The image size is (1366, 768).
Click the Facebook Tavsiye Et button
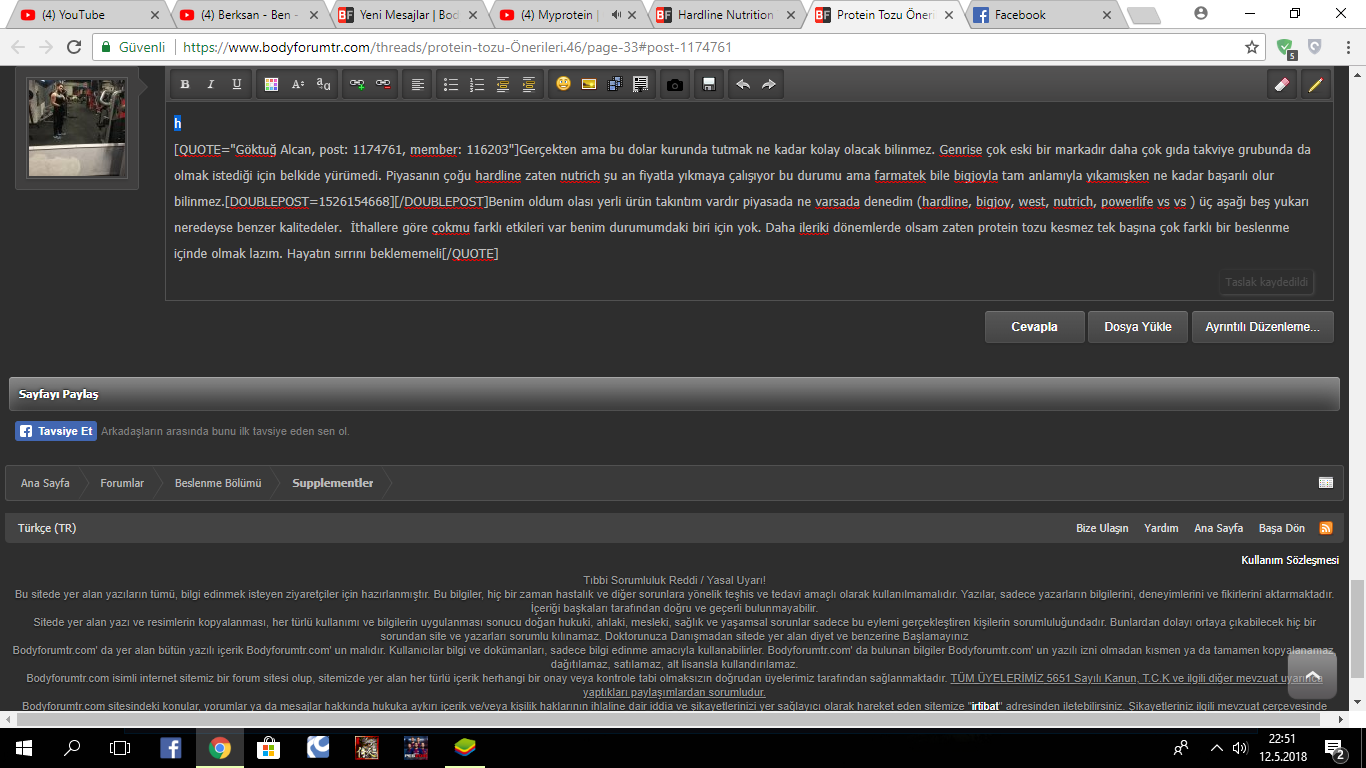tap(56, 431)
